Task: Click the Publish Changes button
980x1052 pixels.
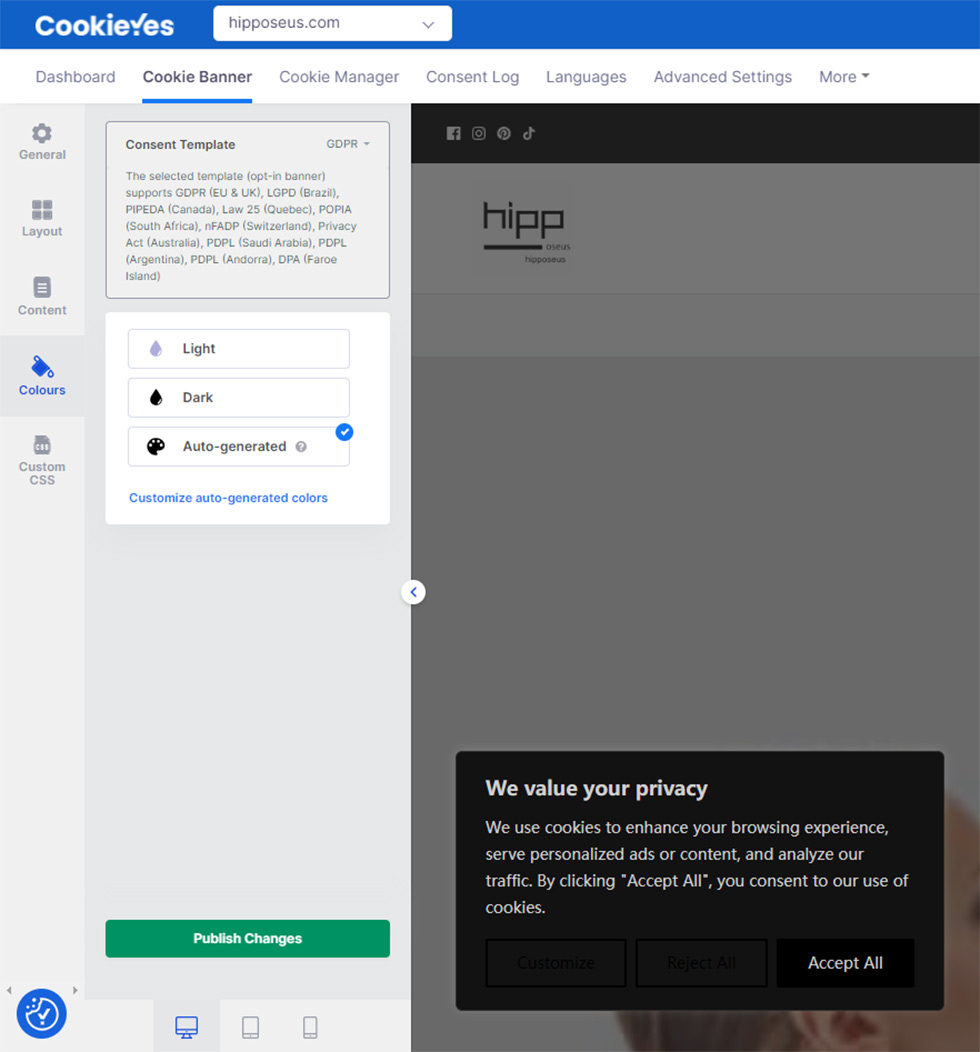Action: pos(247,938)
